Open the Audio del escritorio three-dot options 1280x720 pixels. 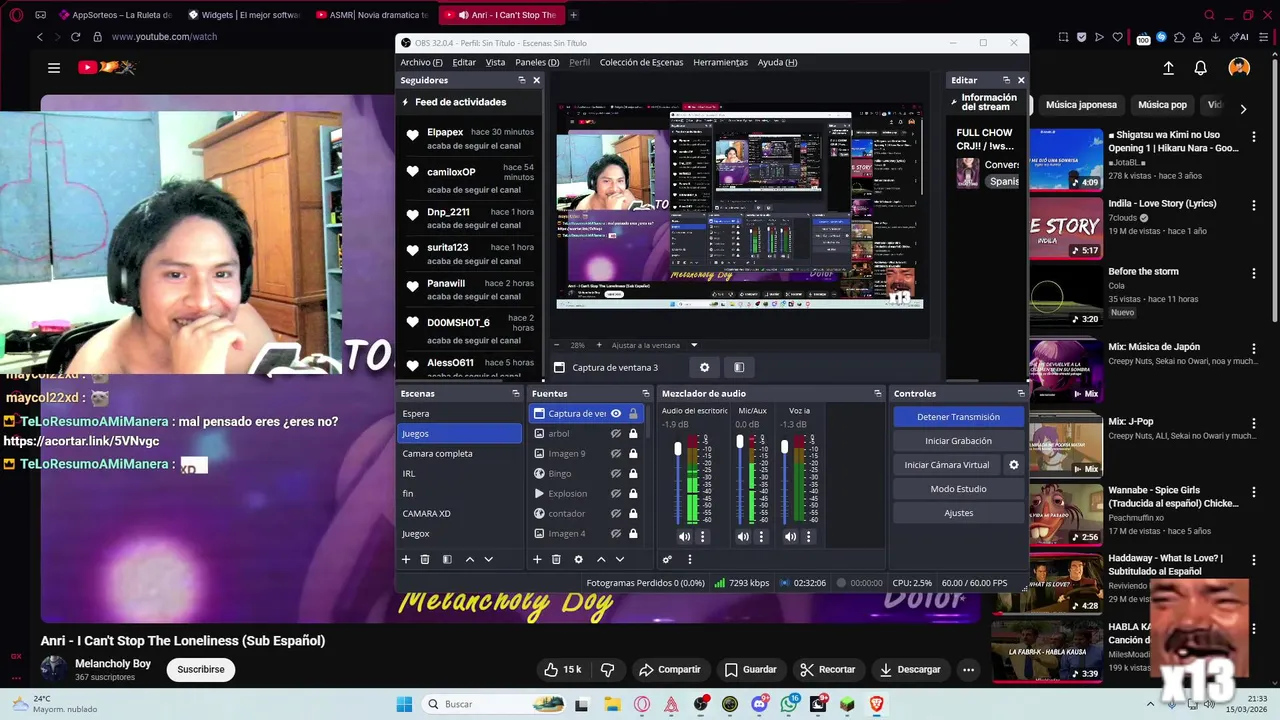click(702, 536)
